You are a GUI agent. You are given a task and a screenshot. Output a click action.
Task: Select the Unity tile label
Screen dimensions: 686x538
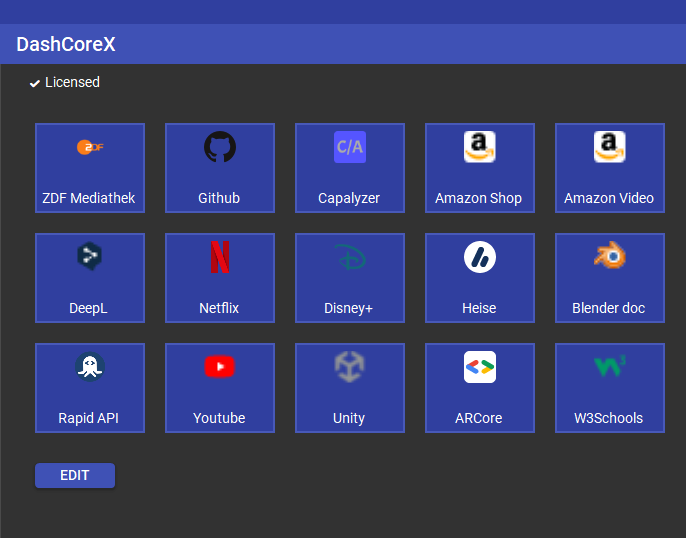pyautogui.click(x=349, y=418)
